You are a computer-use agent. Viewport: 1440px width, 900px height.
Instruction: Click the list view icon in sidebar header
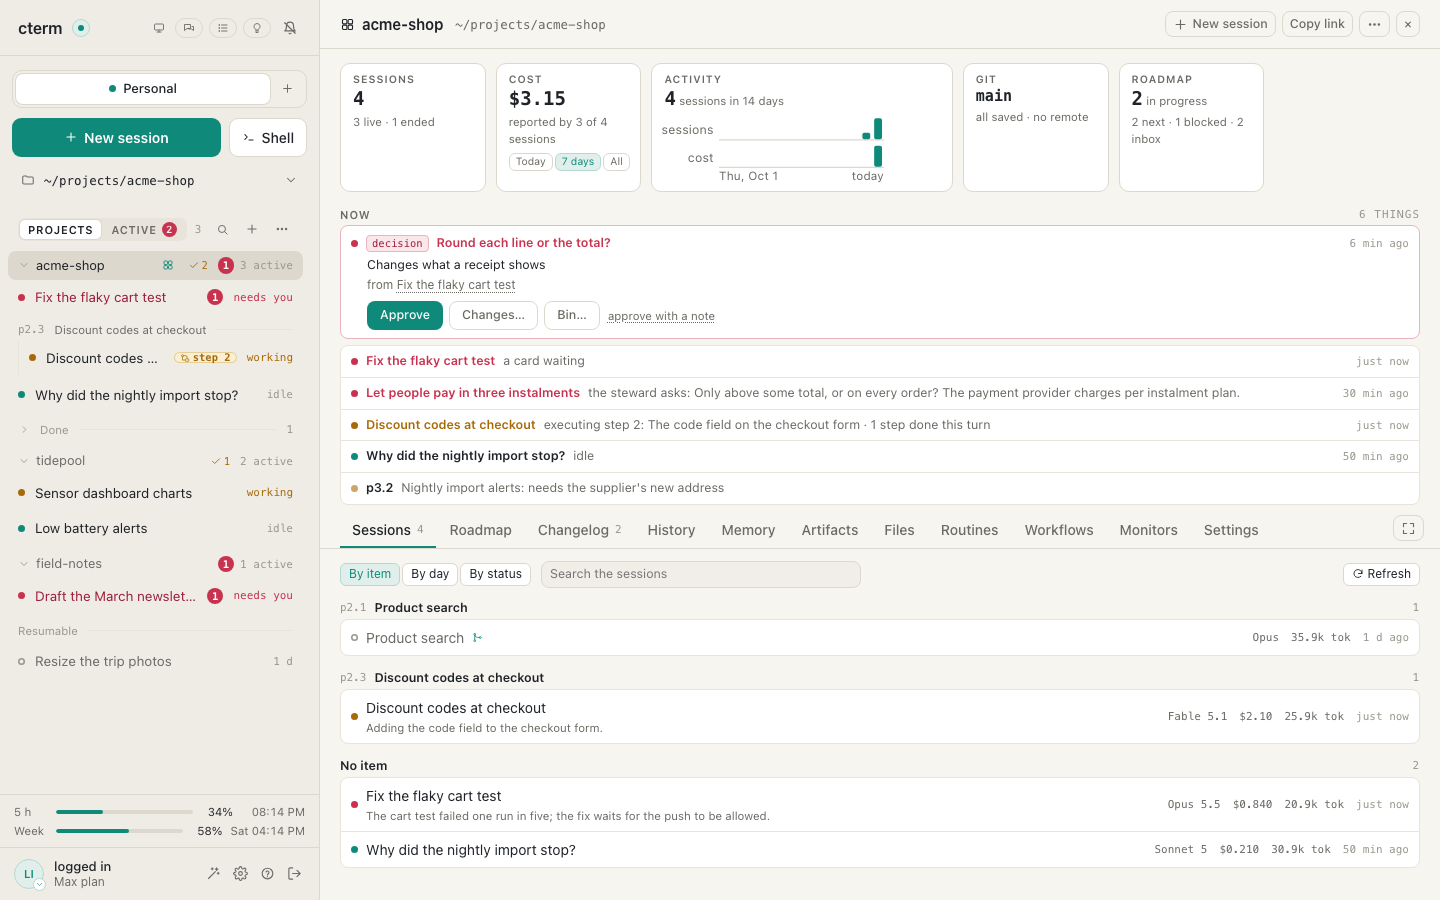[x=223, y=28]
